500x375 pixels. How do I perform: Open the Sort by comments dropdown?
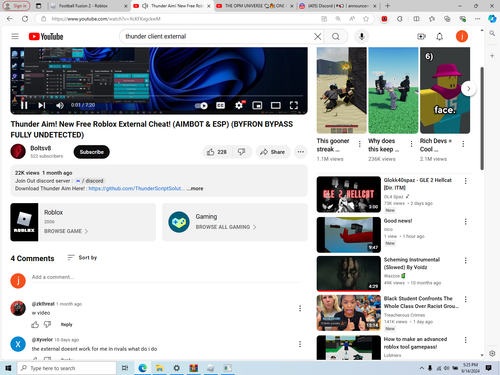tap(82, 258)
